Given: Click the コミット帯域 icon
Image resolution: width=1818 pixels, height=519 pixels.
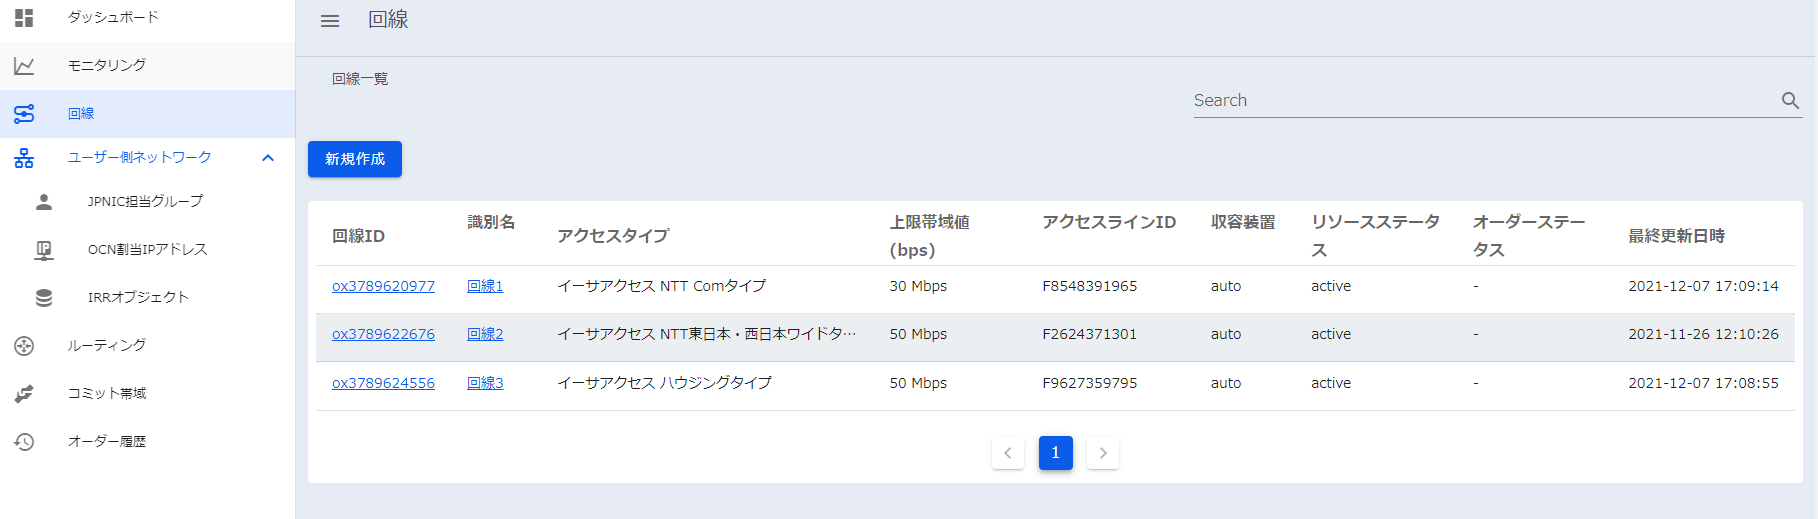Looking at the screenshot, I should pos(24,394).
